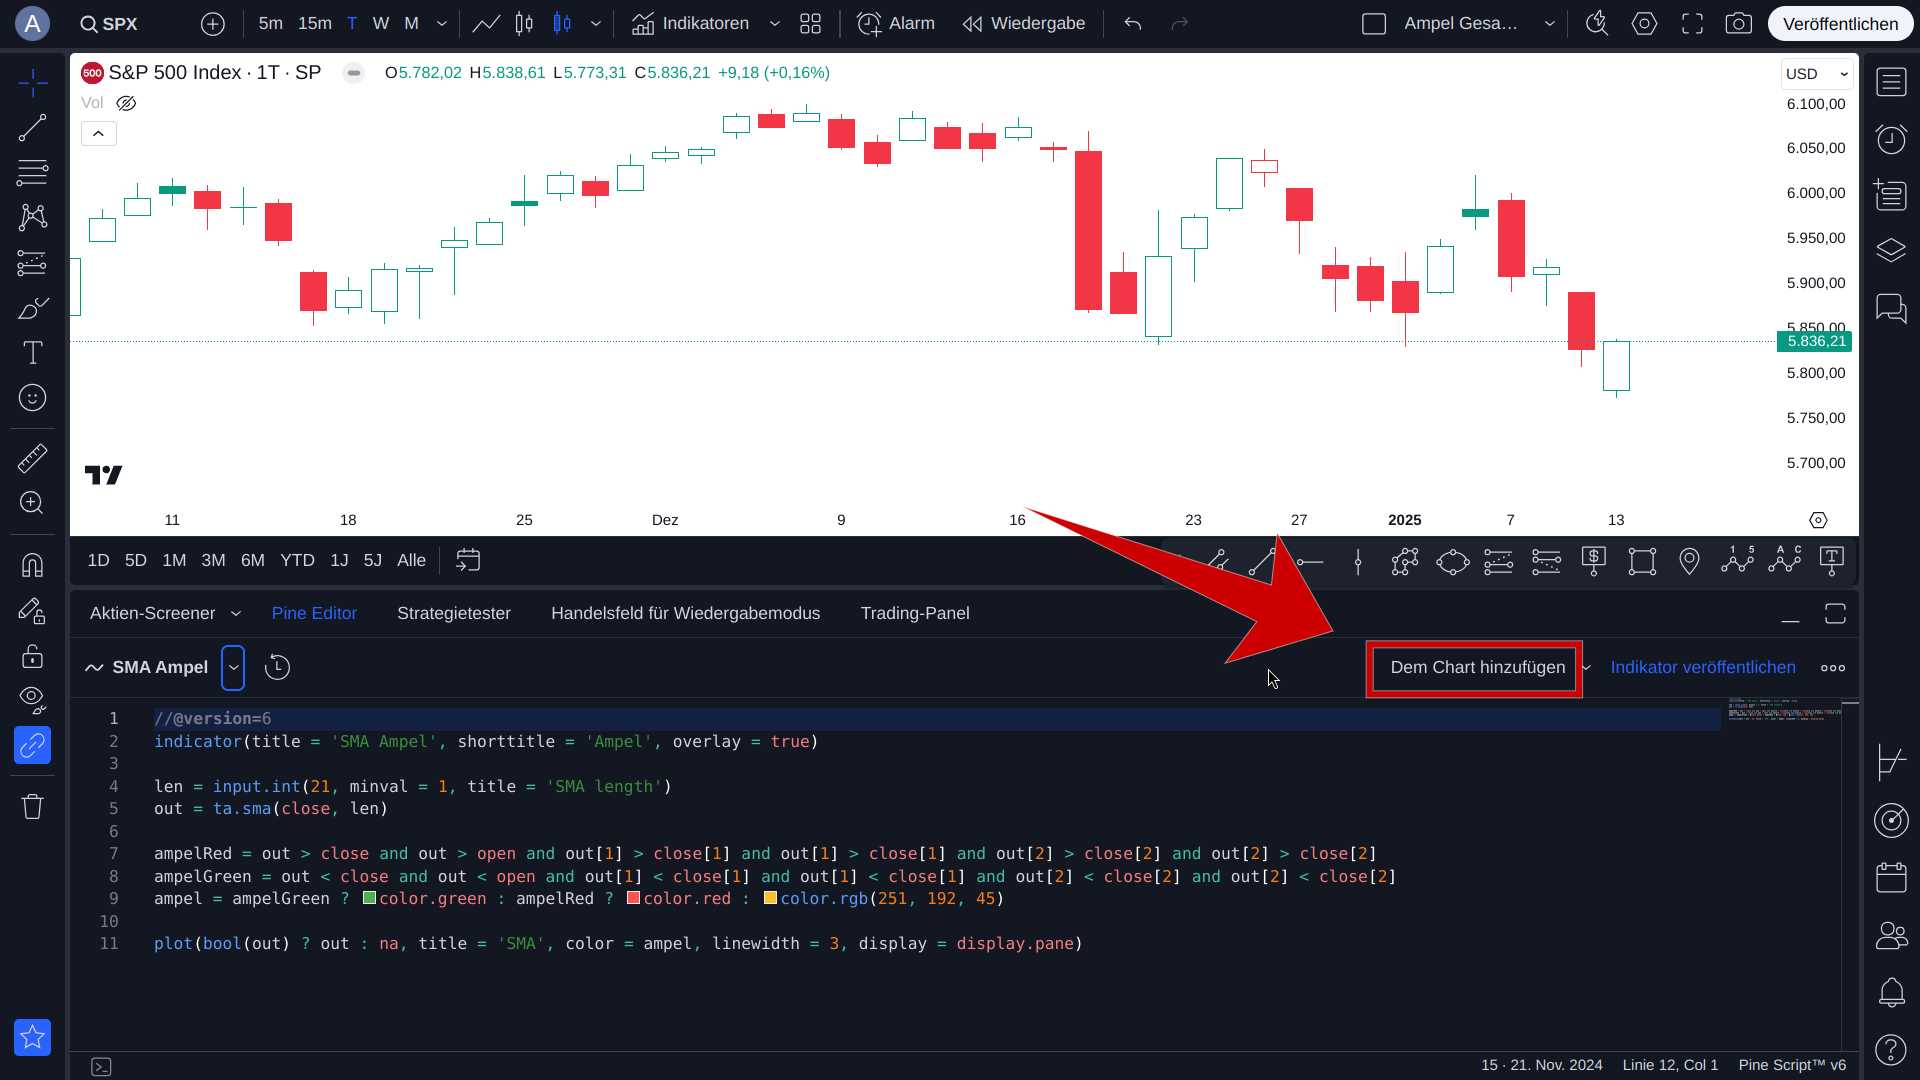Take a chart snapshot with camera icon

pyautogui.click(x=1739, y=23)
